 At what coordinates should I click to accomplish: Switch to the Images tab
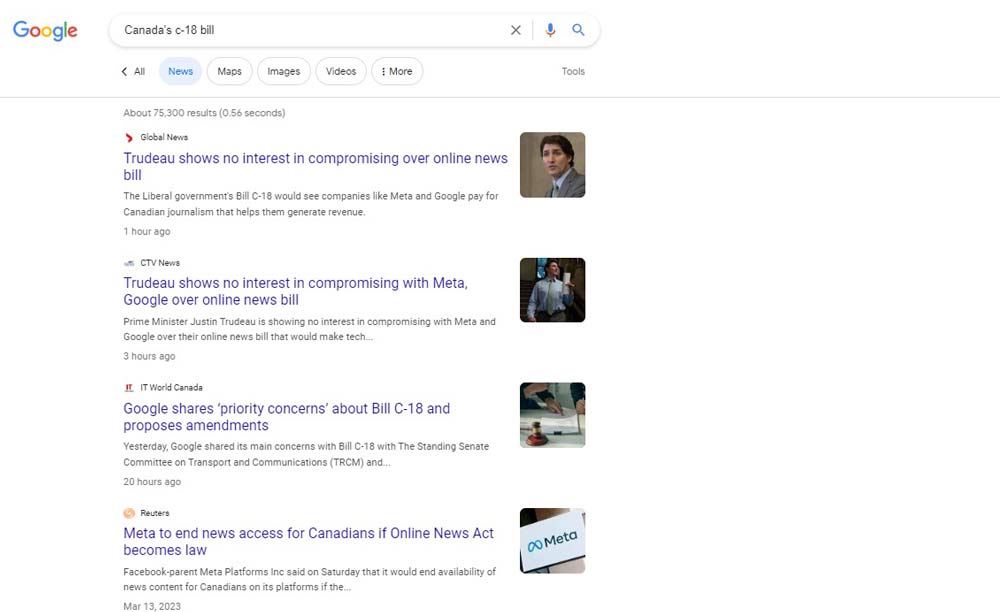click(x=284, y=71)
